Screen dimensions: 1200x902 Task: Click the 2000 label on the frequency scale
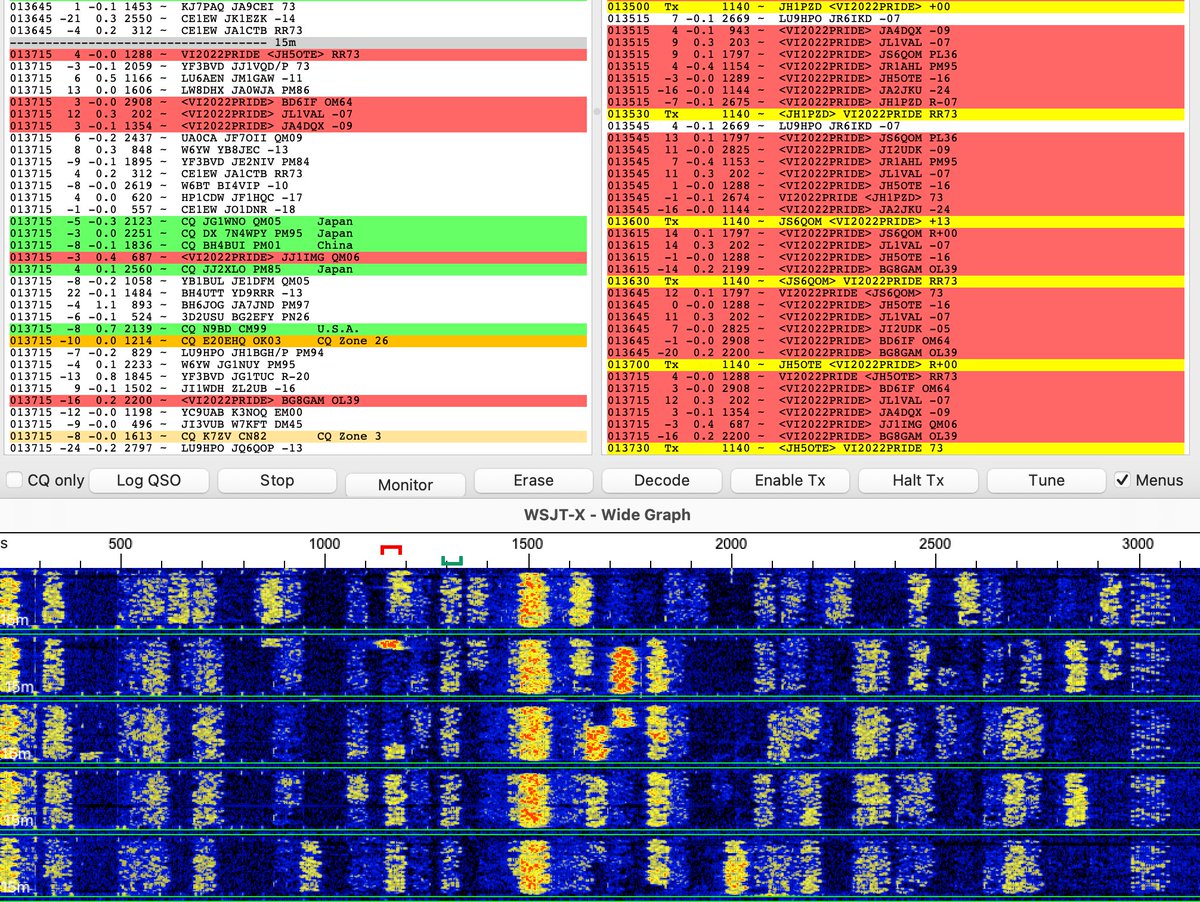pyautogui.click(x=731, y=544)
